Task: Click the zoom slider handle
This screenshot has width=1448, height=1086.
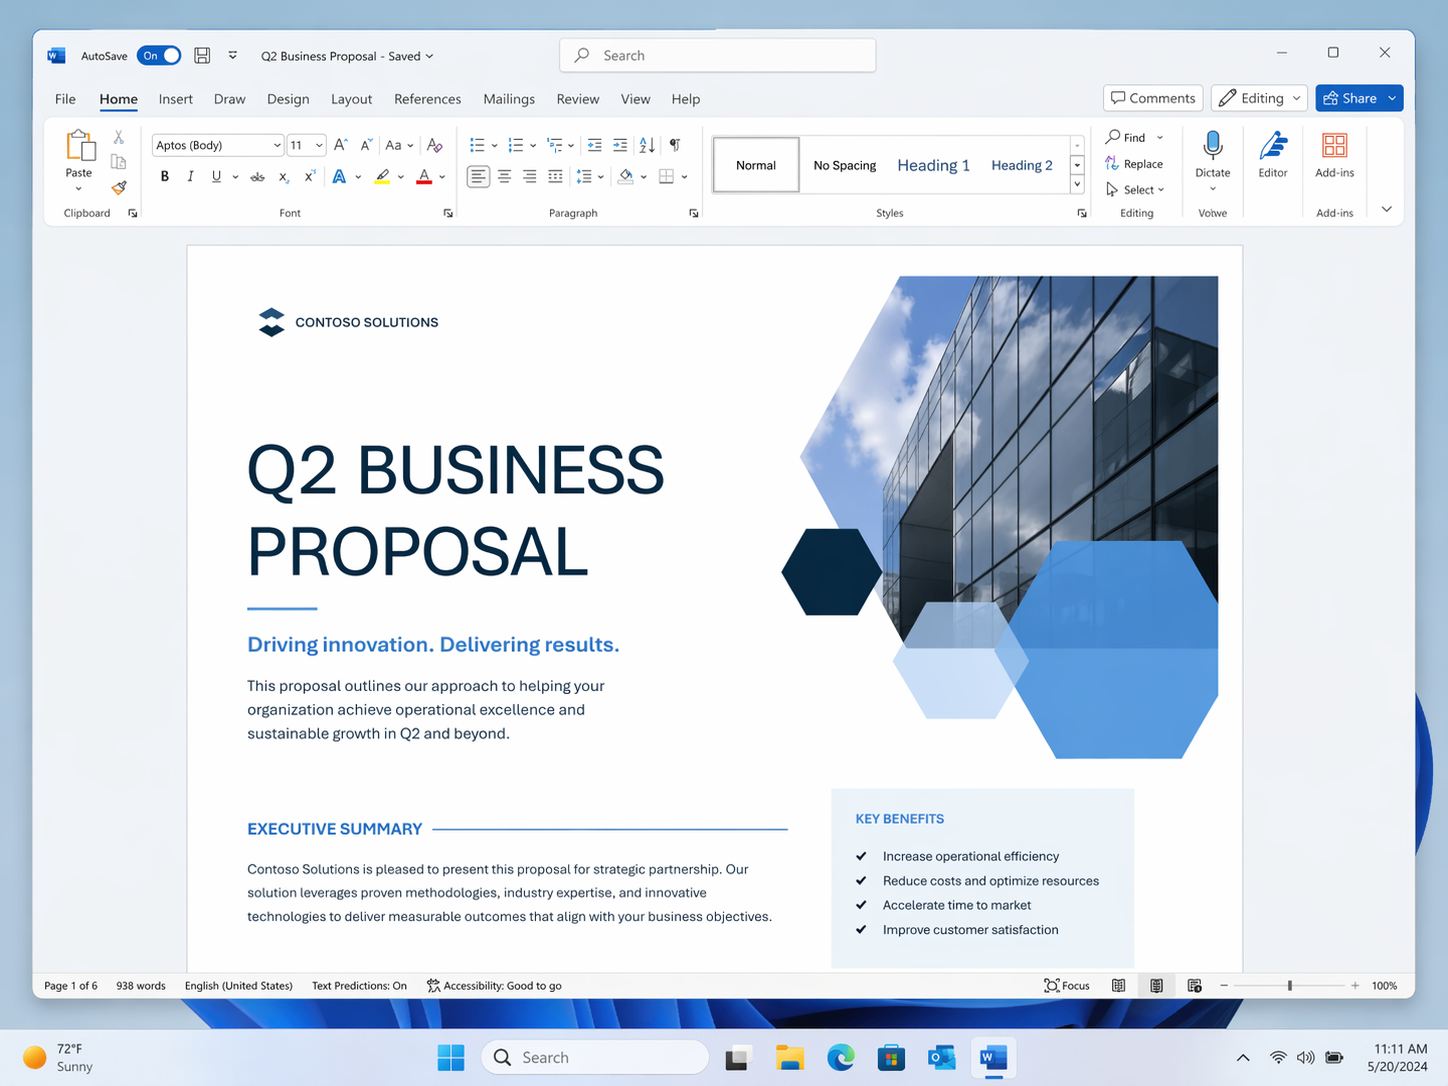Action: 1290,986
